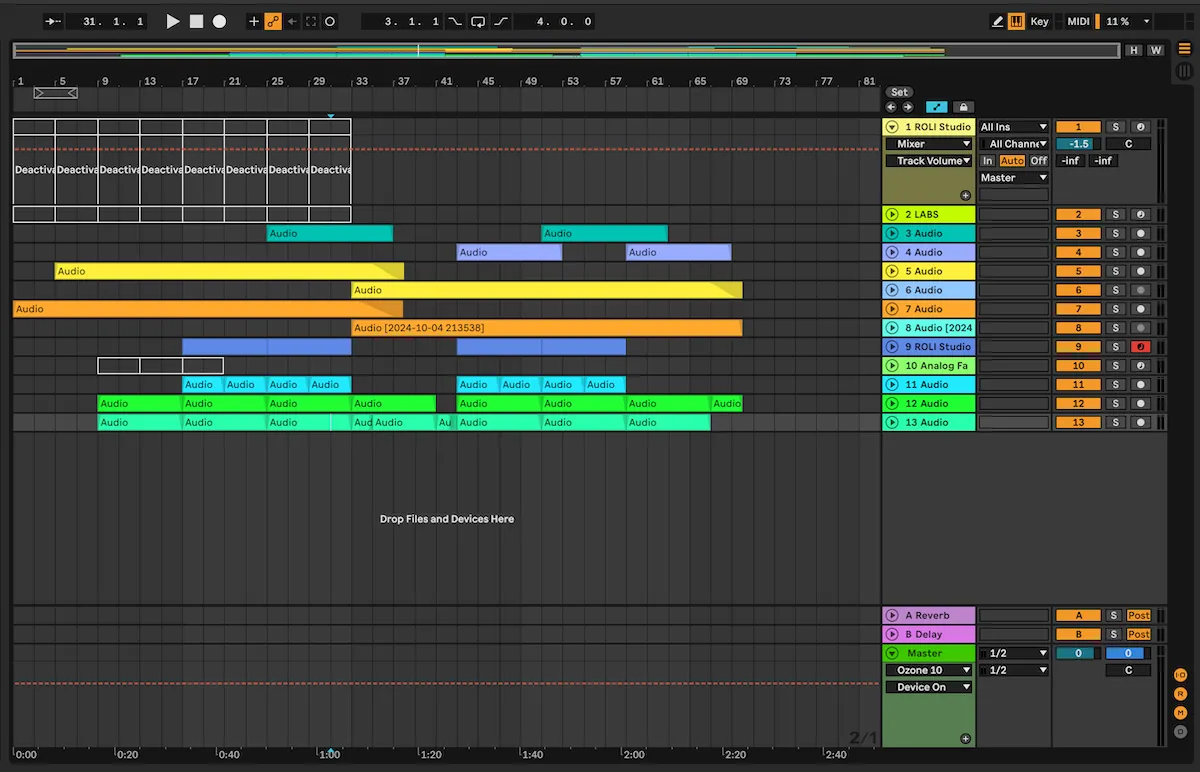The image size is (1200, 772).
Task: Click the W optimize width button
Action: (x=1156, y=50)
